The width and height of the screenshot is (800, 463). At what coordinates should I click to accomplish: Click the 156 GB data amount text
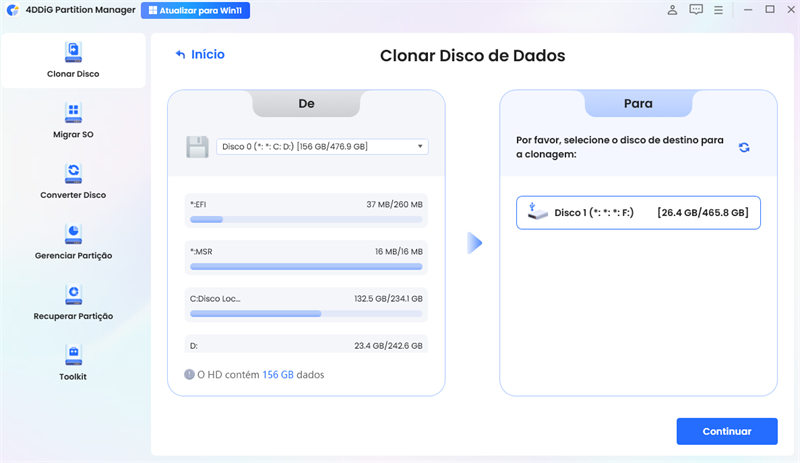point(278,374)
